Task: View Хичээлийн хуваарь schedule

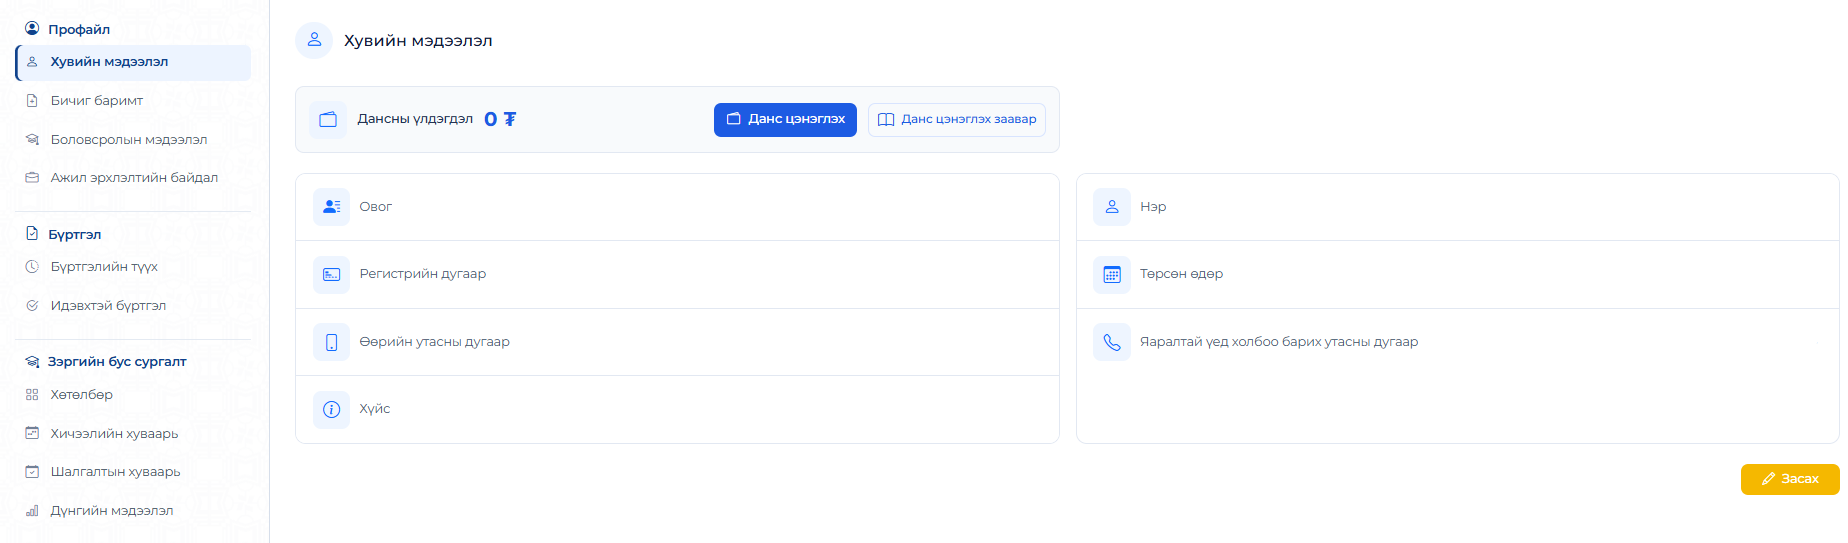Action: click(x=133, y=434)
